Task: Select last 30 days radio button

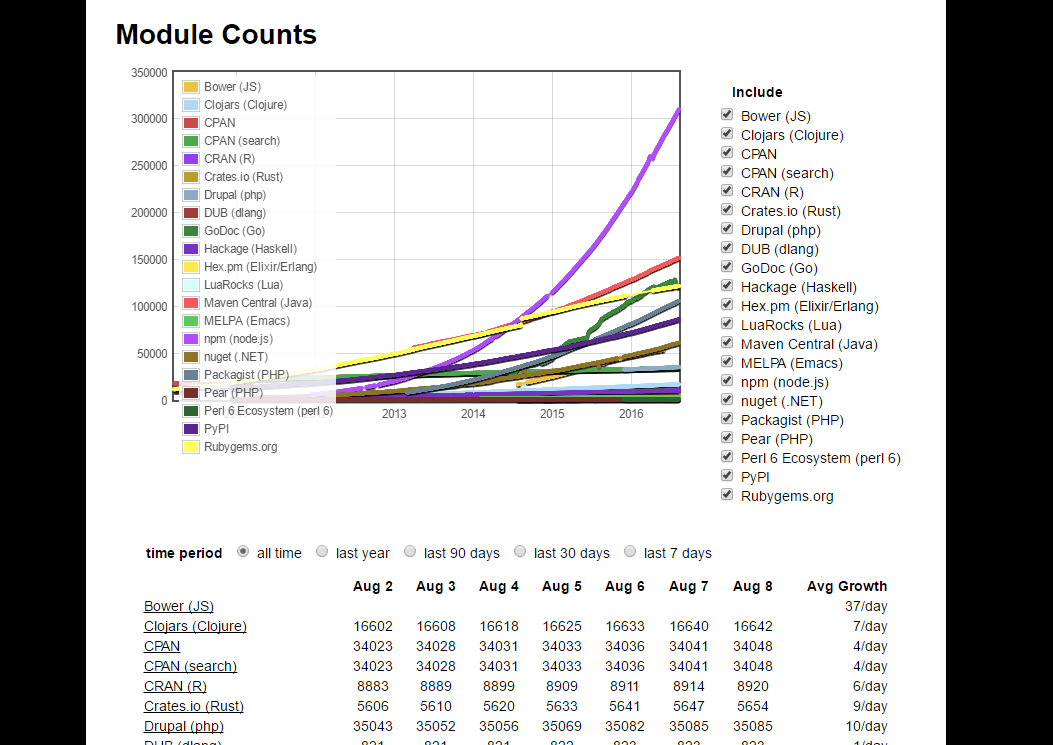Action: pyautogui.click(x=520, y=552)
